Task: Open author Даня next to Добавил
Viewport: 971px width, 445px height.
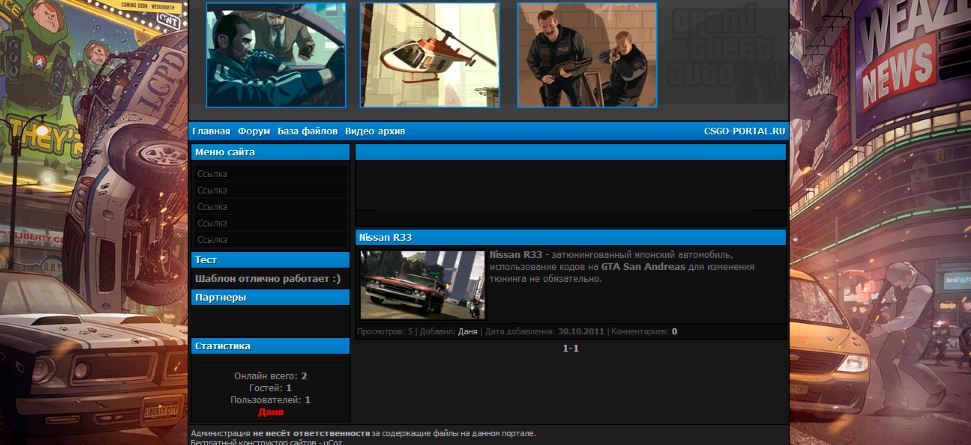Action: pos(468,332)
